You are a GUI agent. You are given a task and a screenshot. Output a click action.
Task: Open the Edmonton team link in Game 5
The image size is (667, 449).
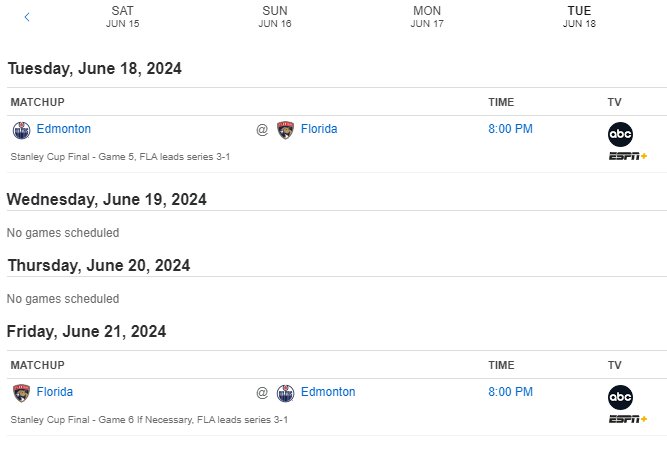click(64, 129)
